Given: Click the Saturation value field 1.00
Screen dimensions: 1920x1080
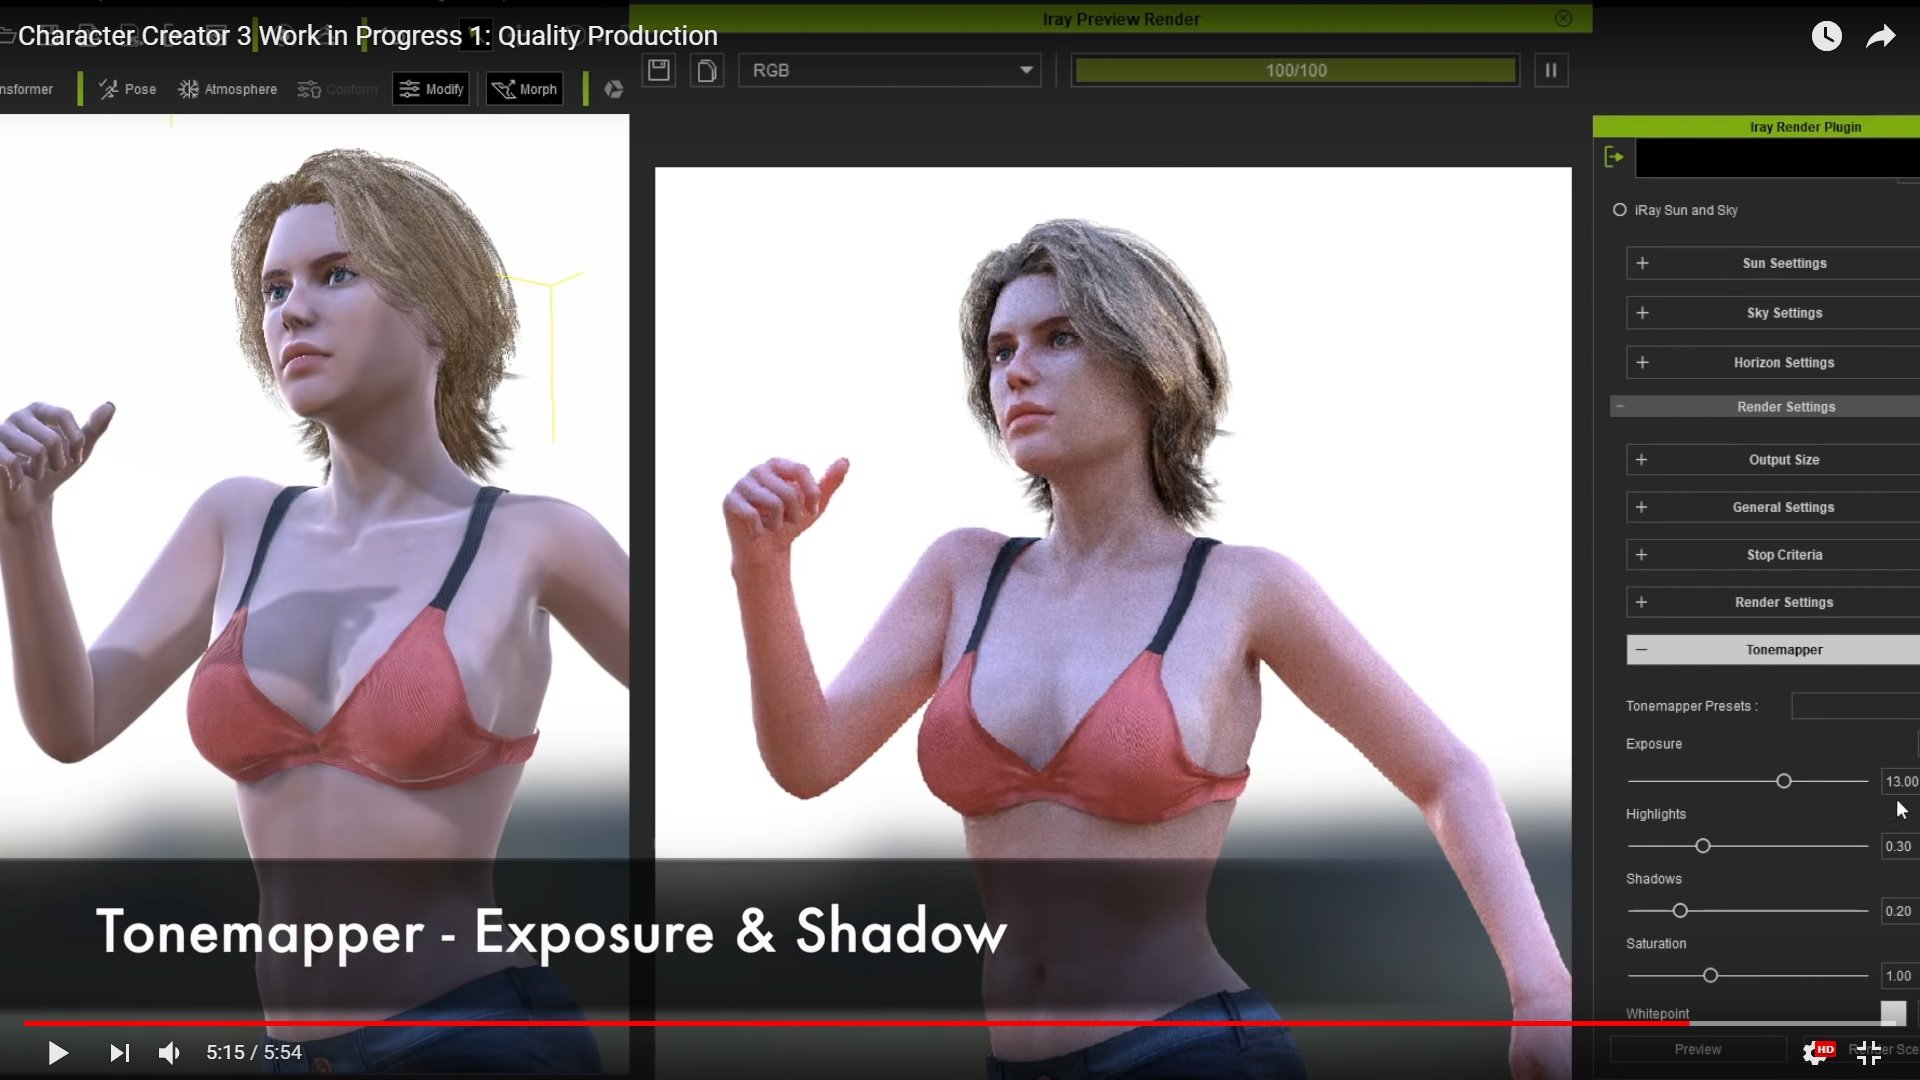Looking at the screenshot, I should pos(1899,976).
